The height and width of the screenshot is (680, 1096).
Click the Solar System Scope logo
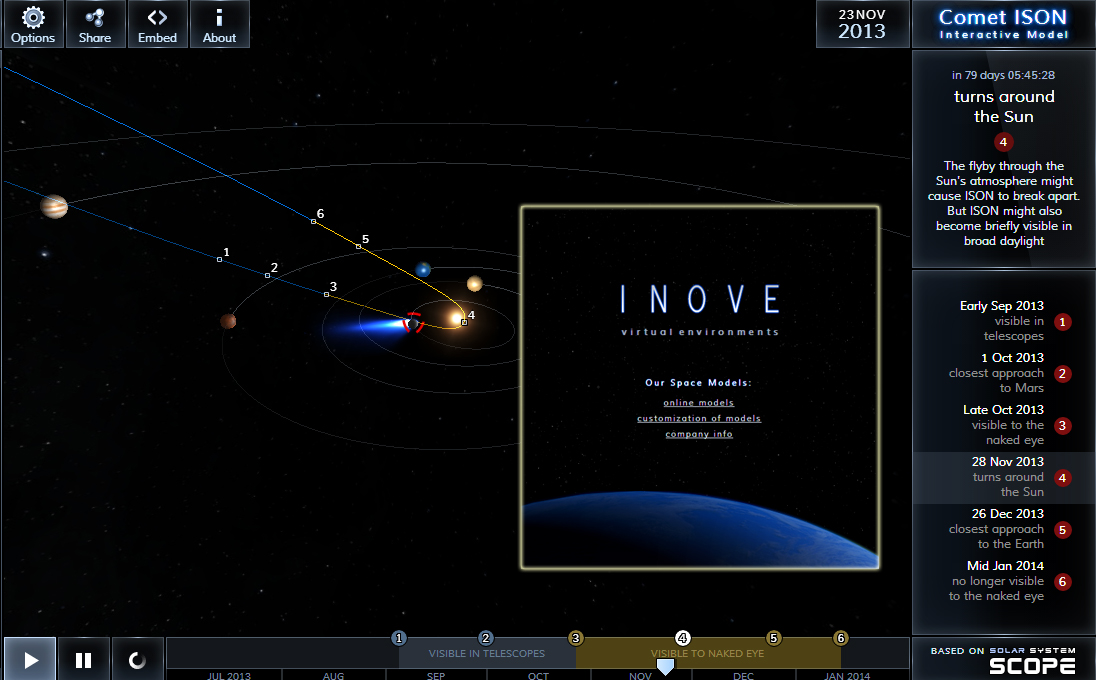tap(1003, 660)
